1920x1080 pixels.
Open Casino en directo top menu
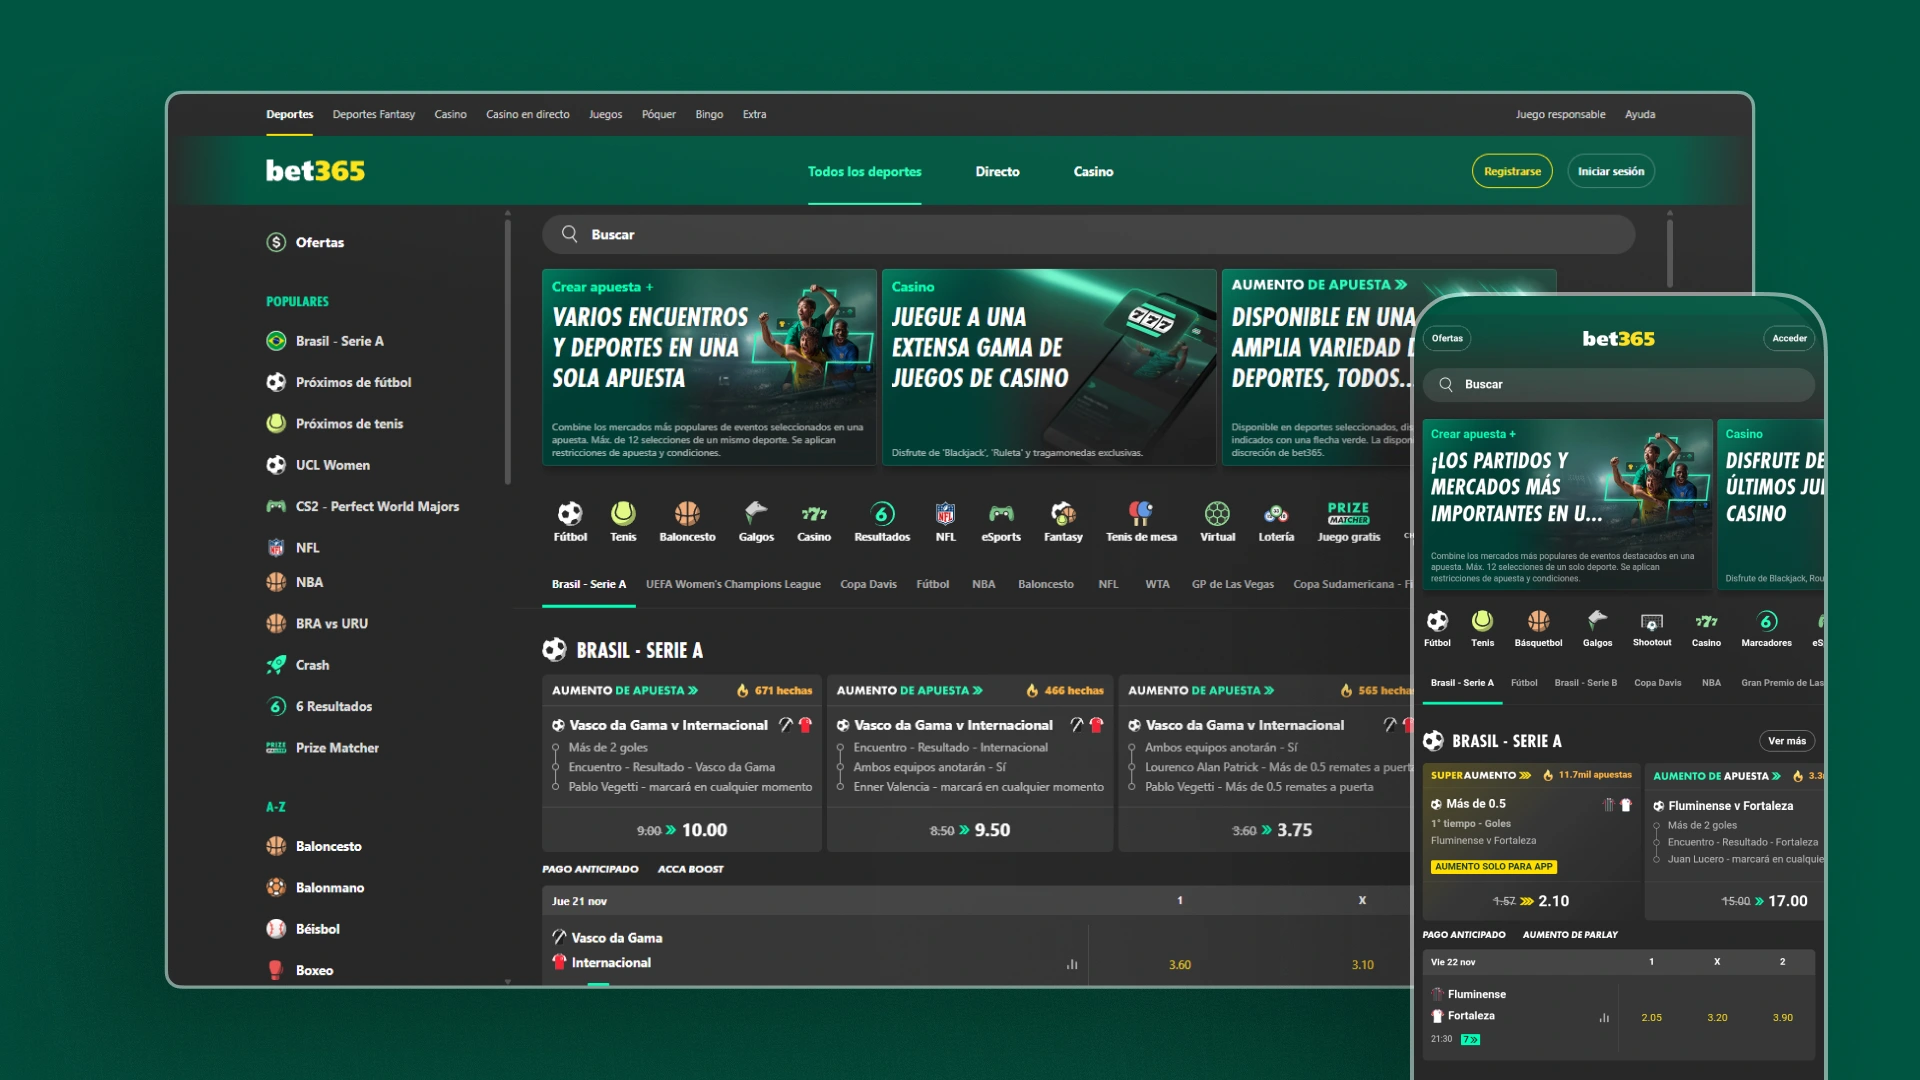click(x=527, y=114)
